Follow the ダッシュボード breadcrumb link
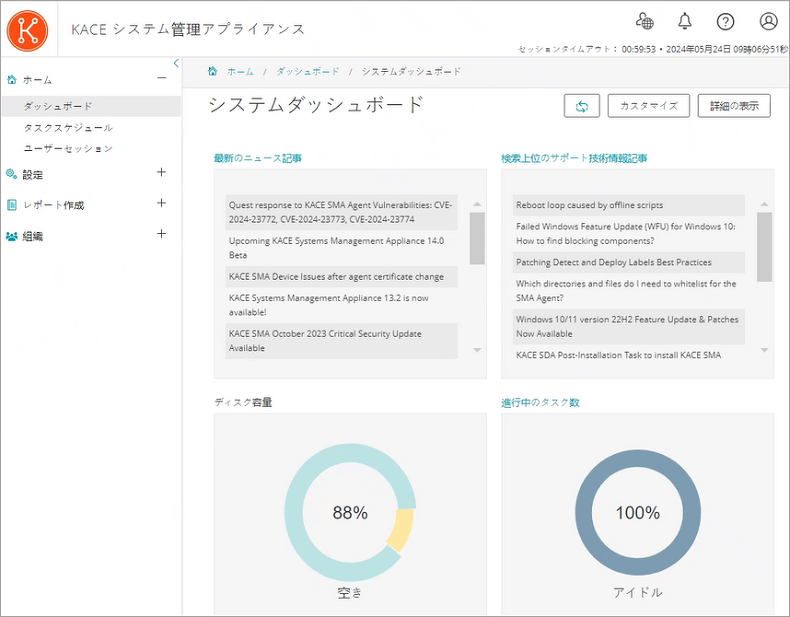 tap(308, 72)
